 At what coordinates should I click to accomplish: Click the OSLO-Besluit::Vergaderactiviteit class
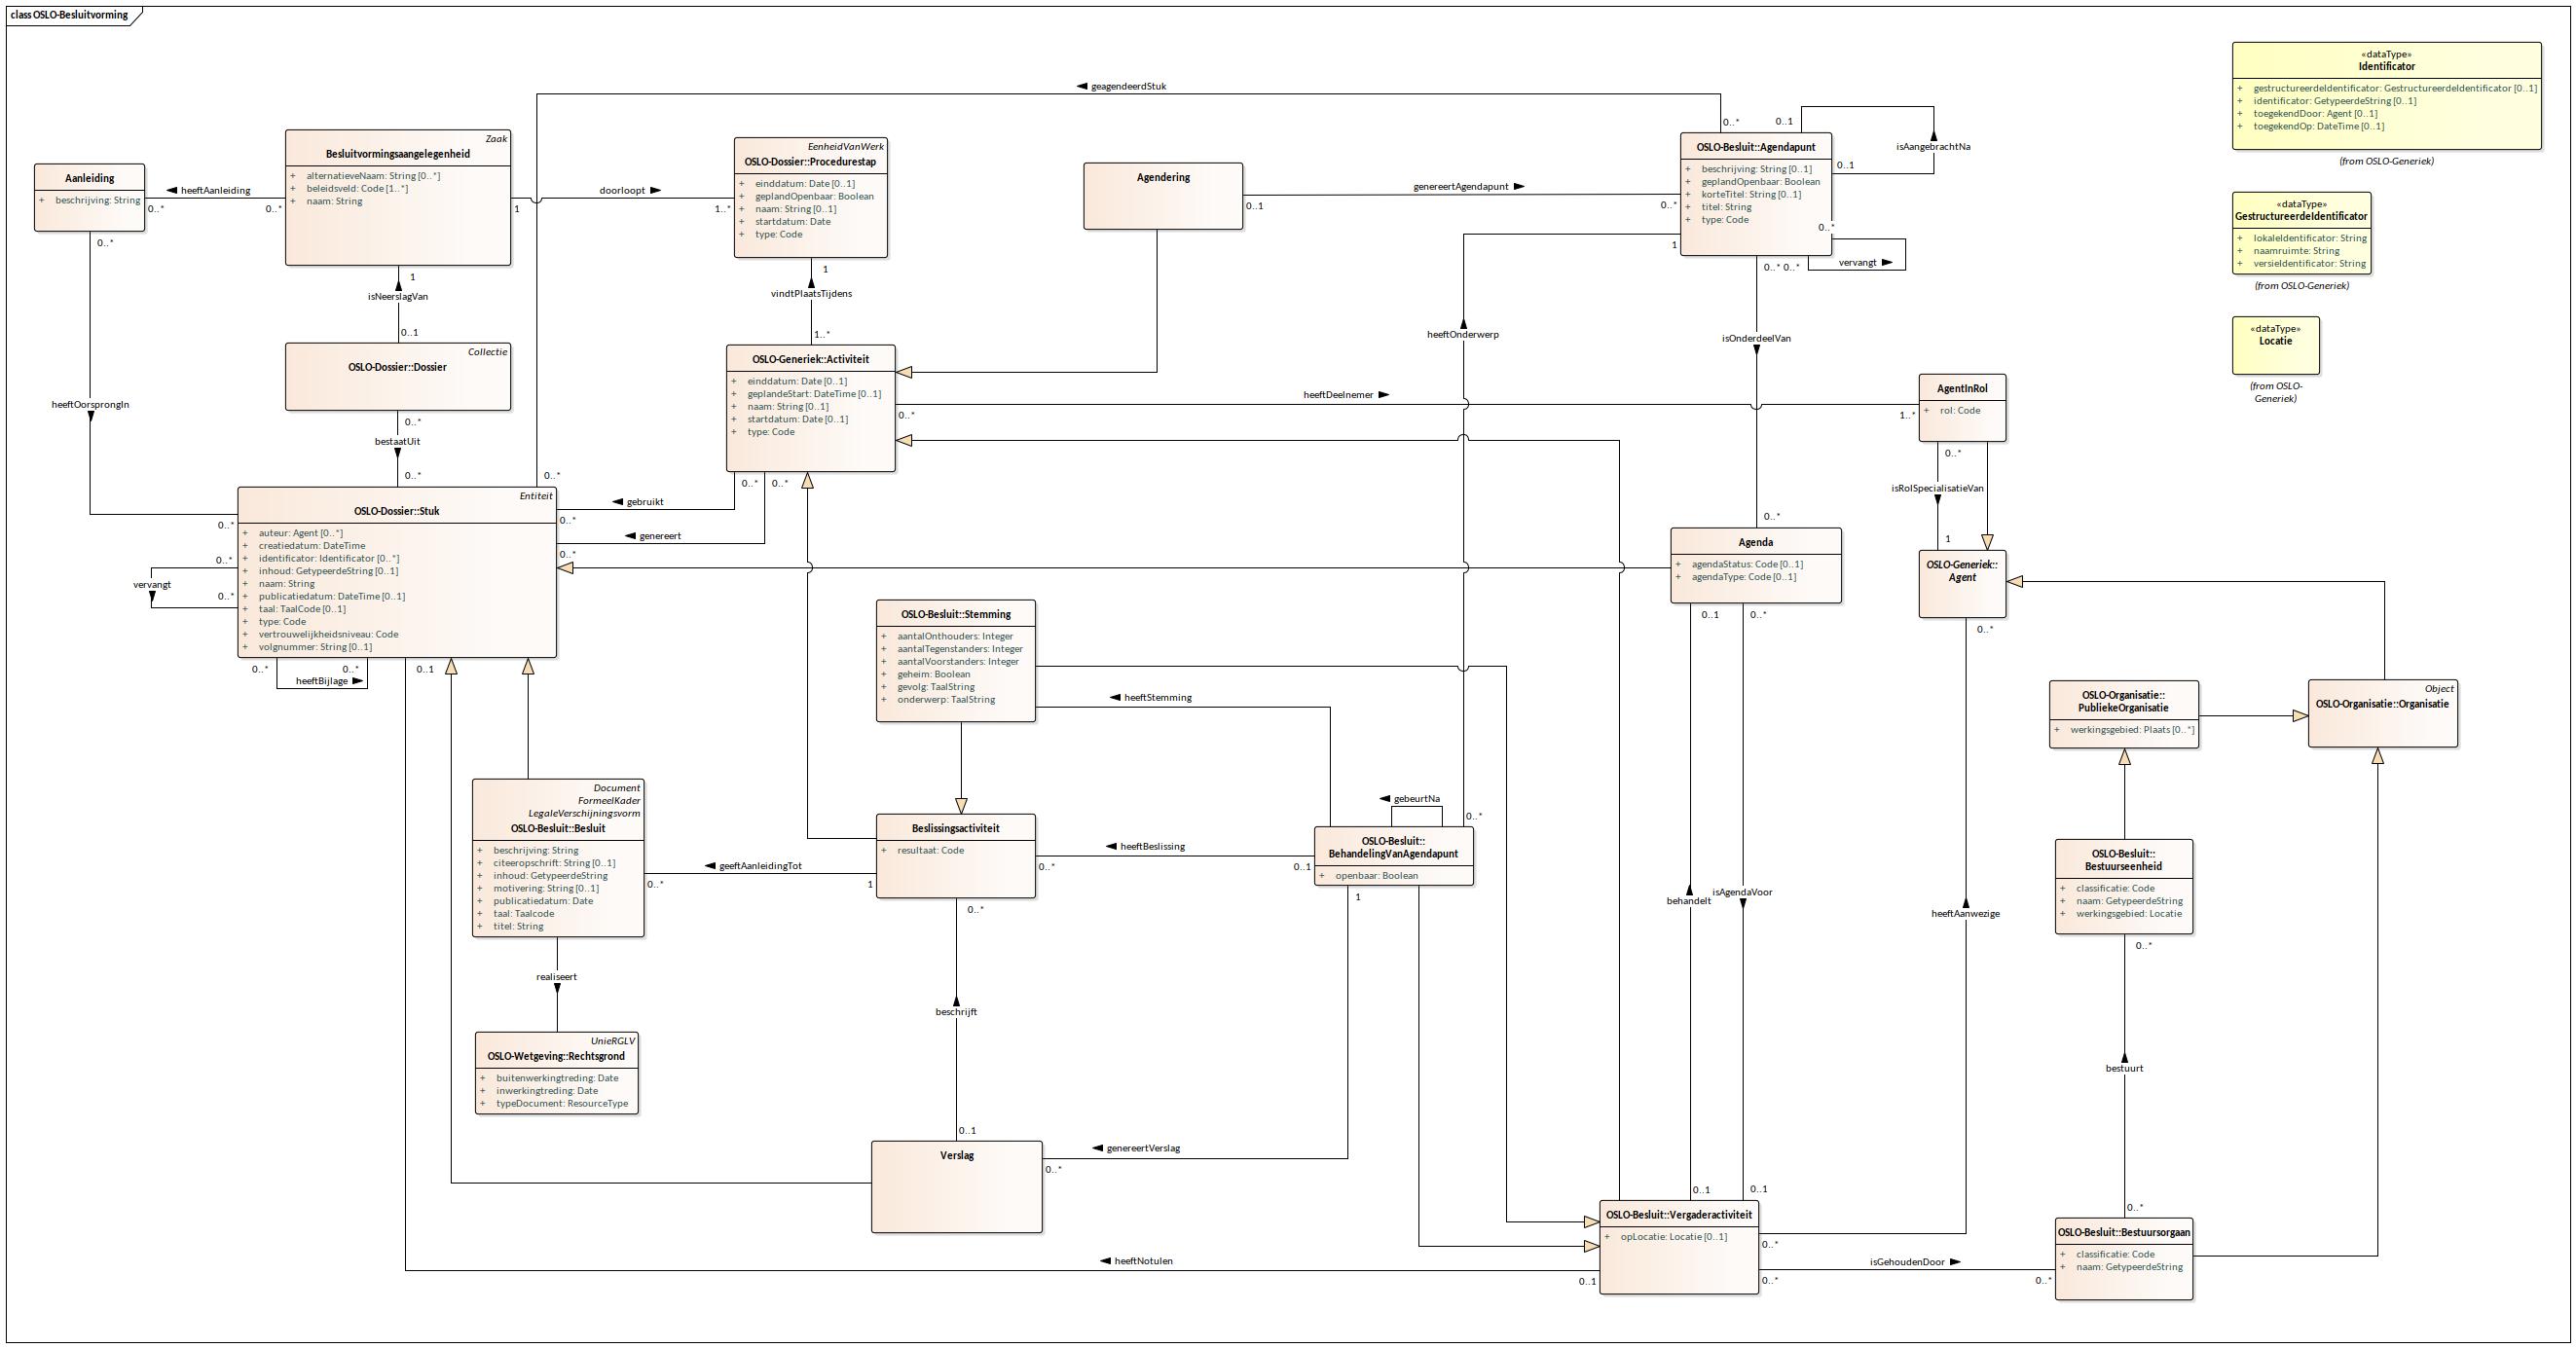pyautogui.click(x=1678, y=1214)
